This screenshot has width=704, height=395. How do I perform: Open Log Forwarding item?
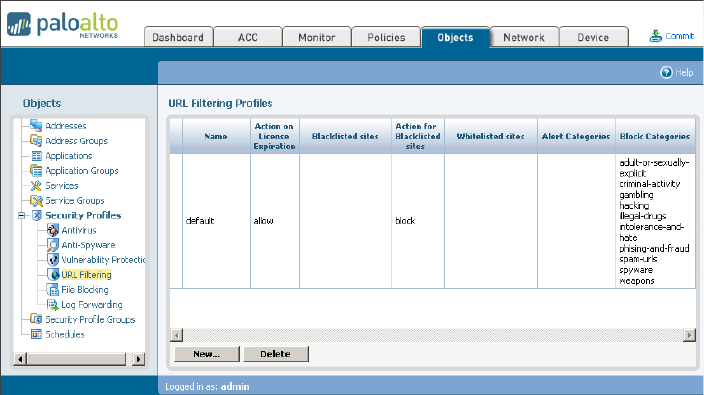[92, 305]
